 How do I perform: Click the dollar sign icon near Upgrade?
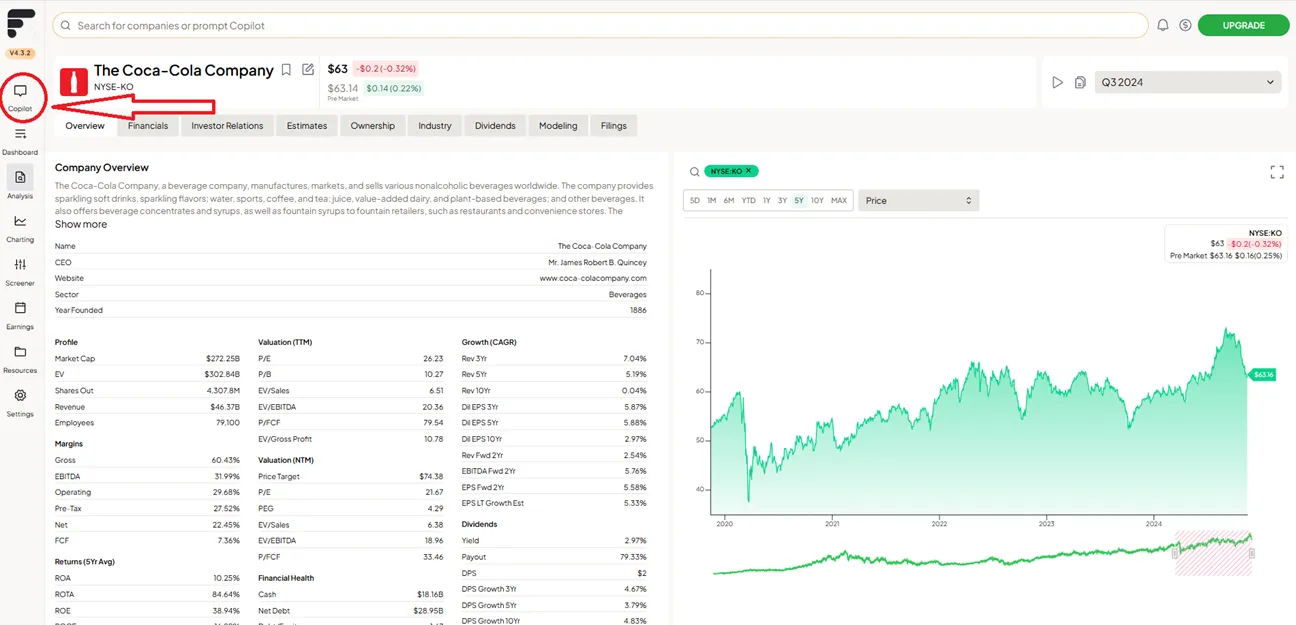click(x=1185, y=25)
